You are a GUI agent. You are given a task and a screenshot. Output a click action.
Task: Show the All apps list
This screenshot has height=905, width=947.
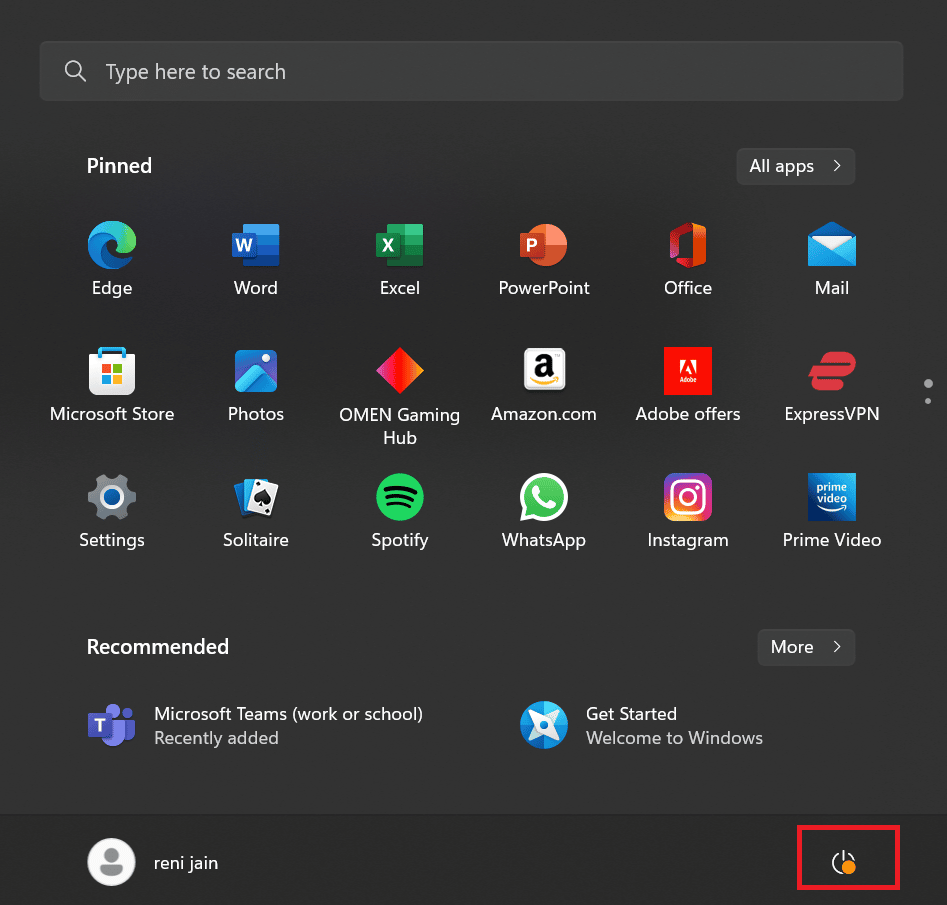tap(795, 166)
